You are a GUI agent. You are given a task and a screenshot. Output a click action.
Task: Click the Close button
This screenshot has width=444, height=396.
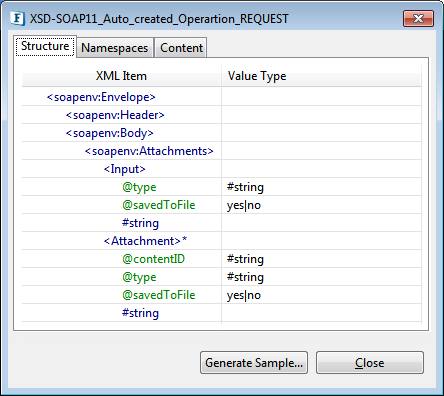coord(370,362)
